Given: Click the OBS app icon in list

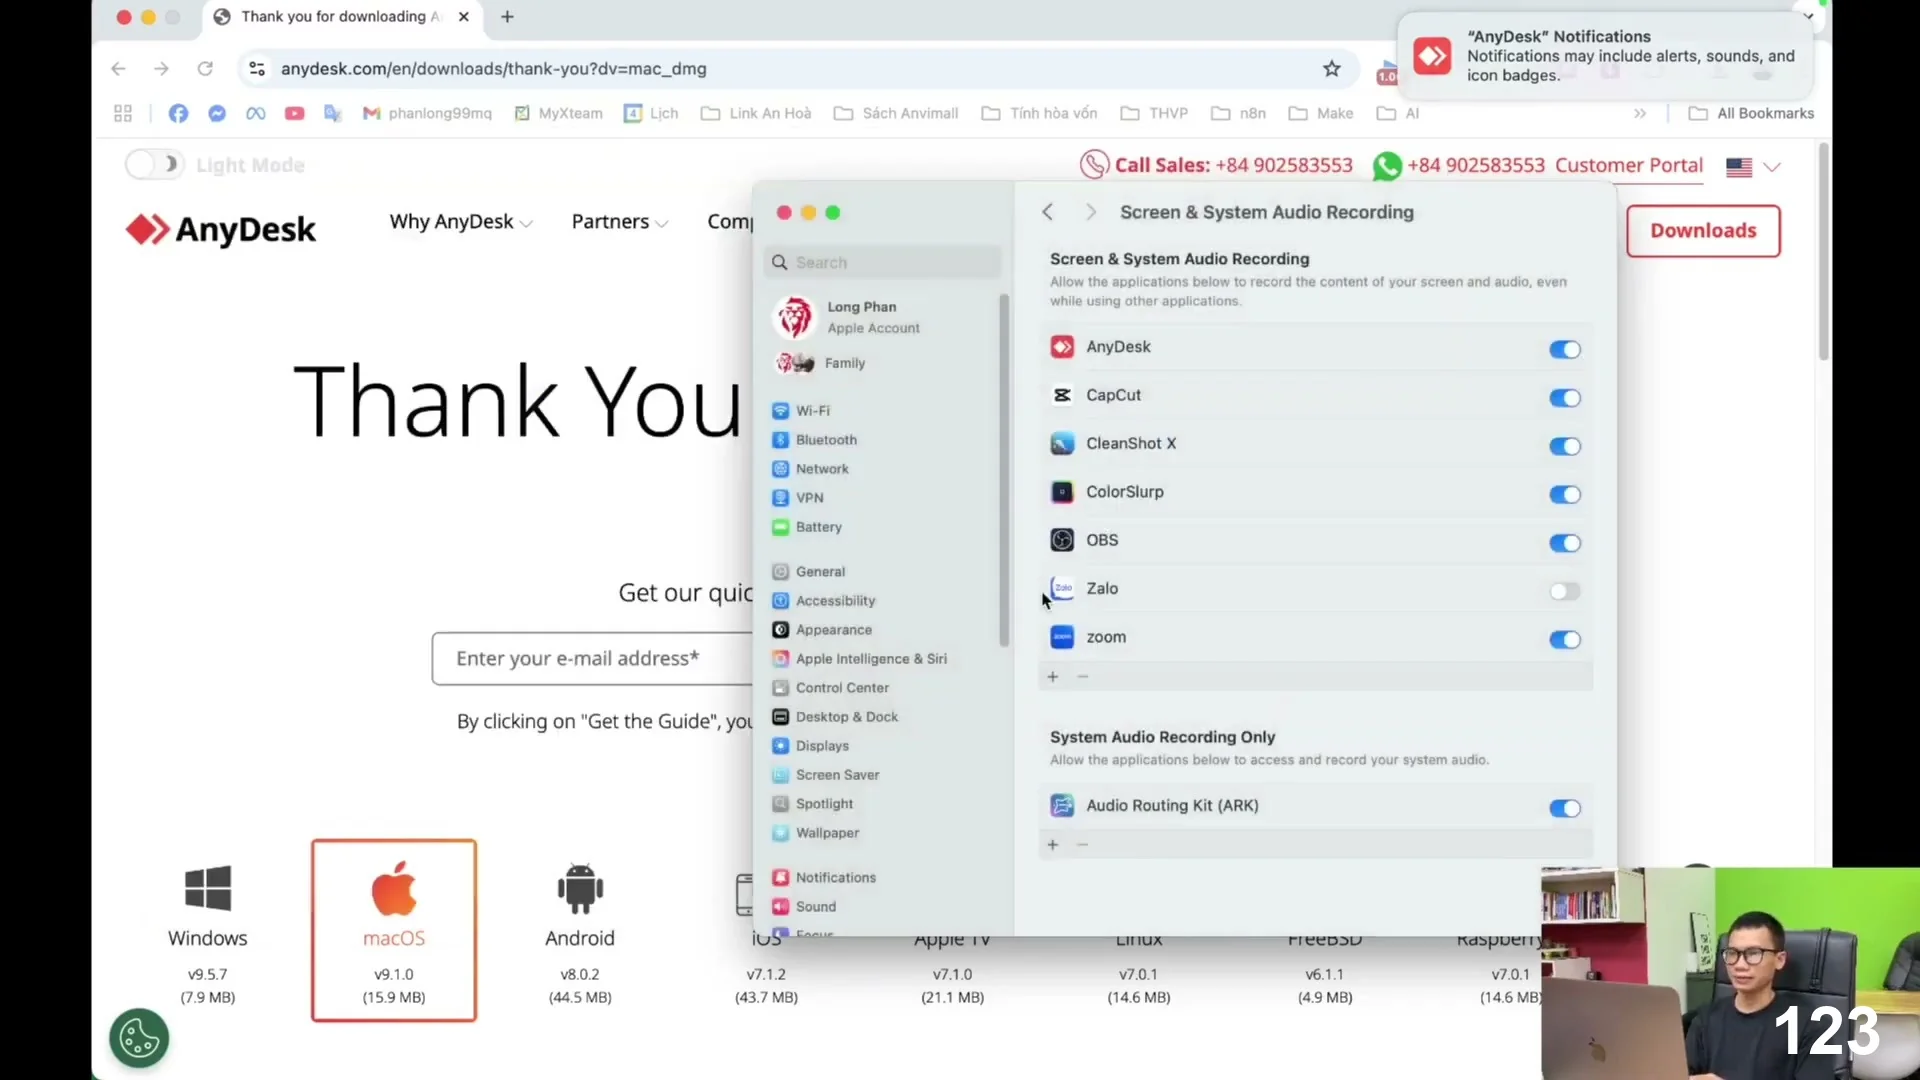Looking at the screenshot, I should [x=1062, y=540].
